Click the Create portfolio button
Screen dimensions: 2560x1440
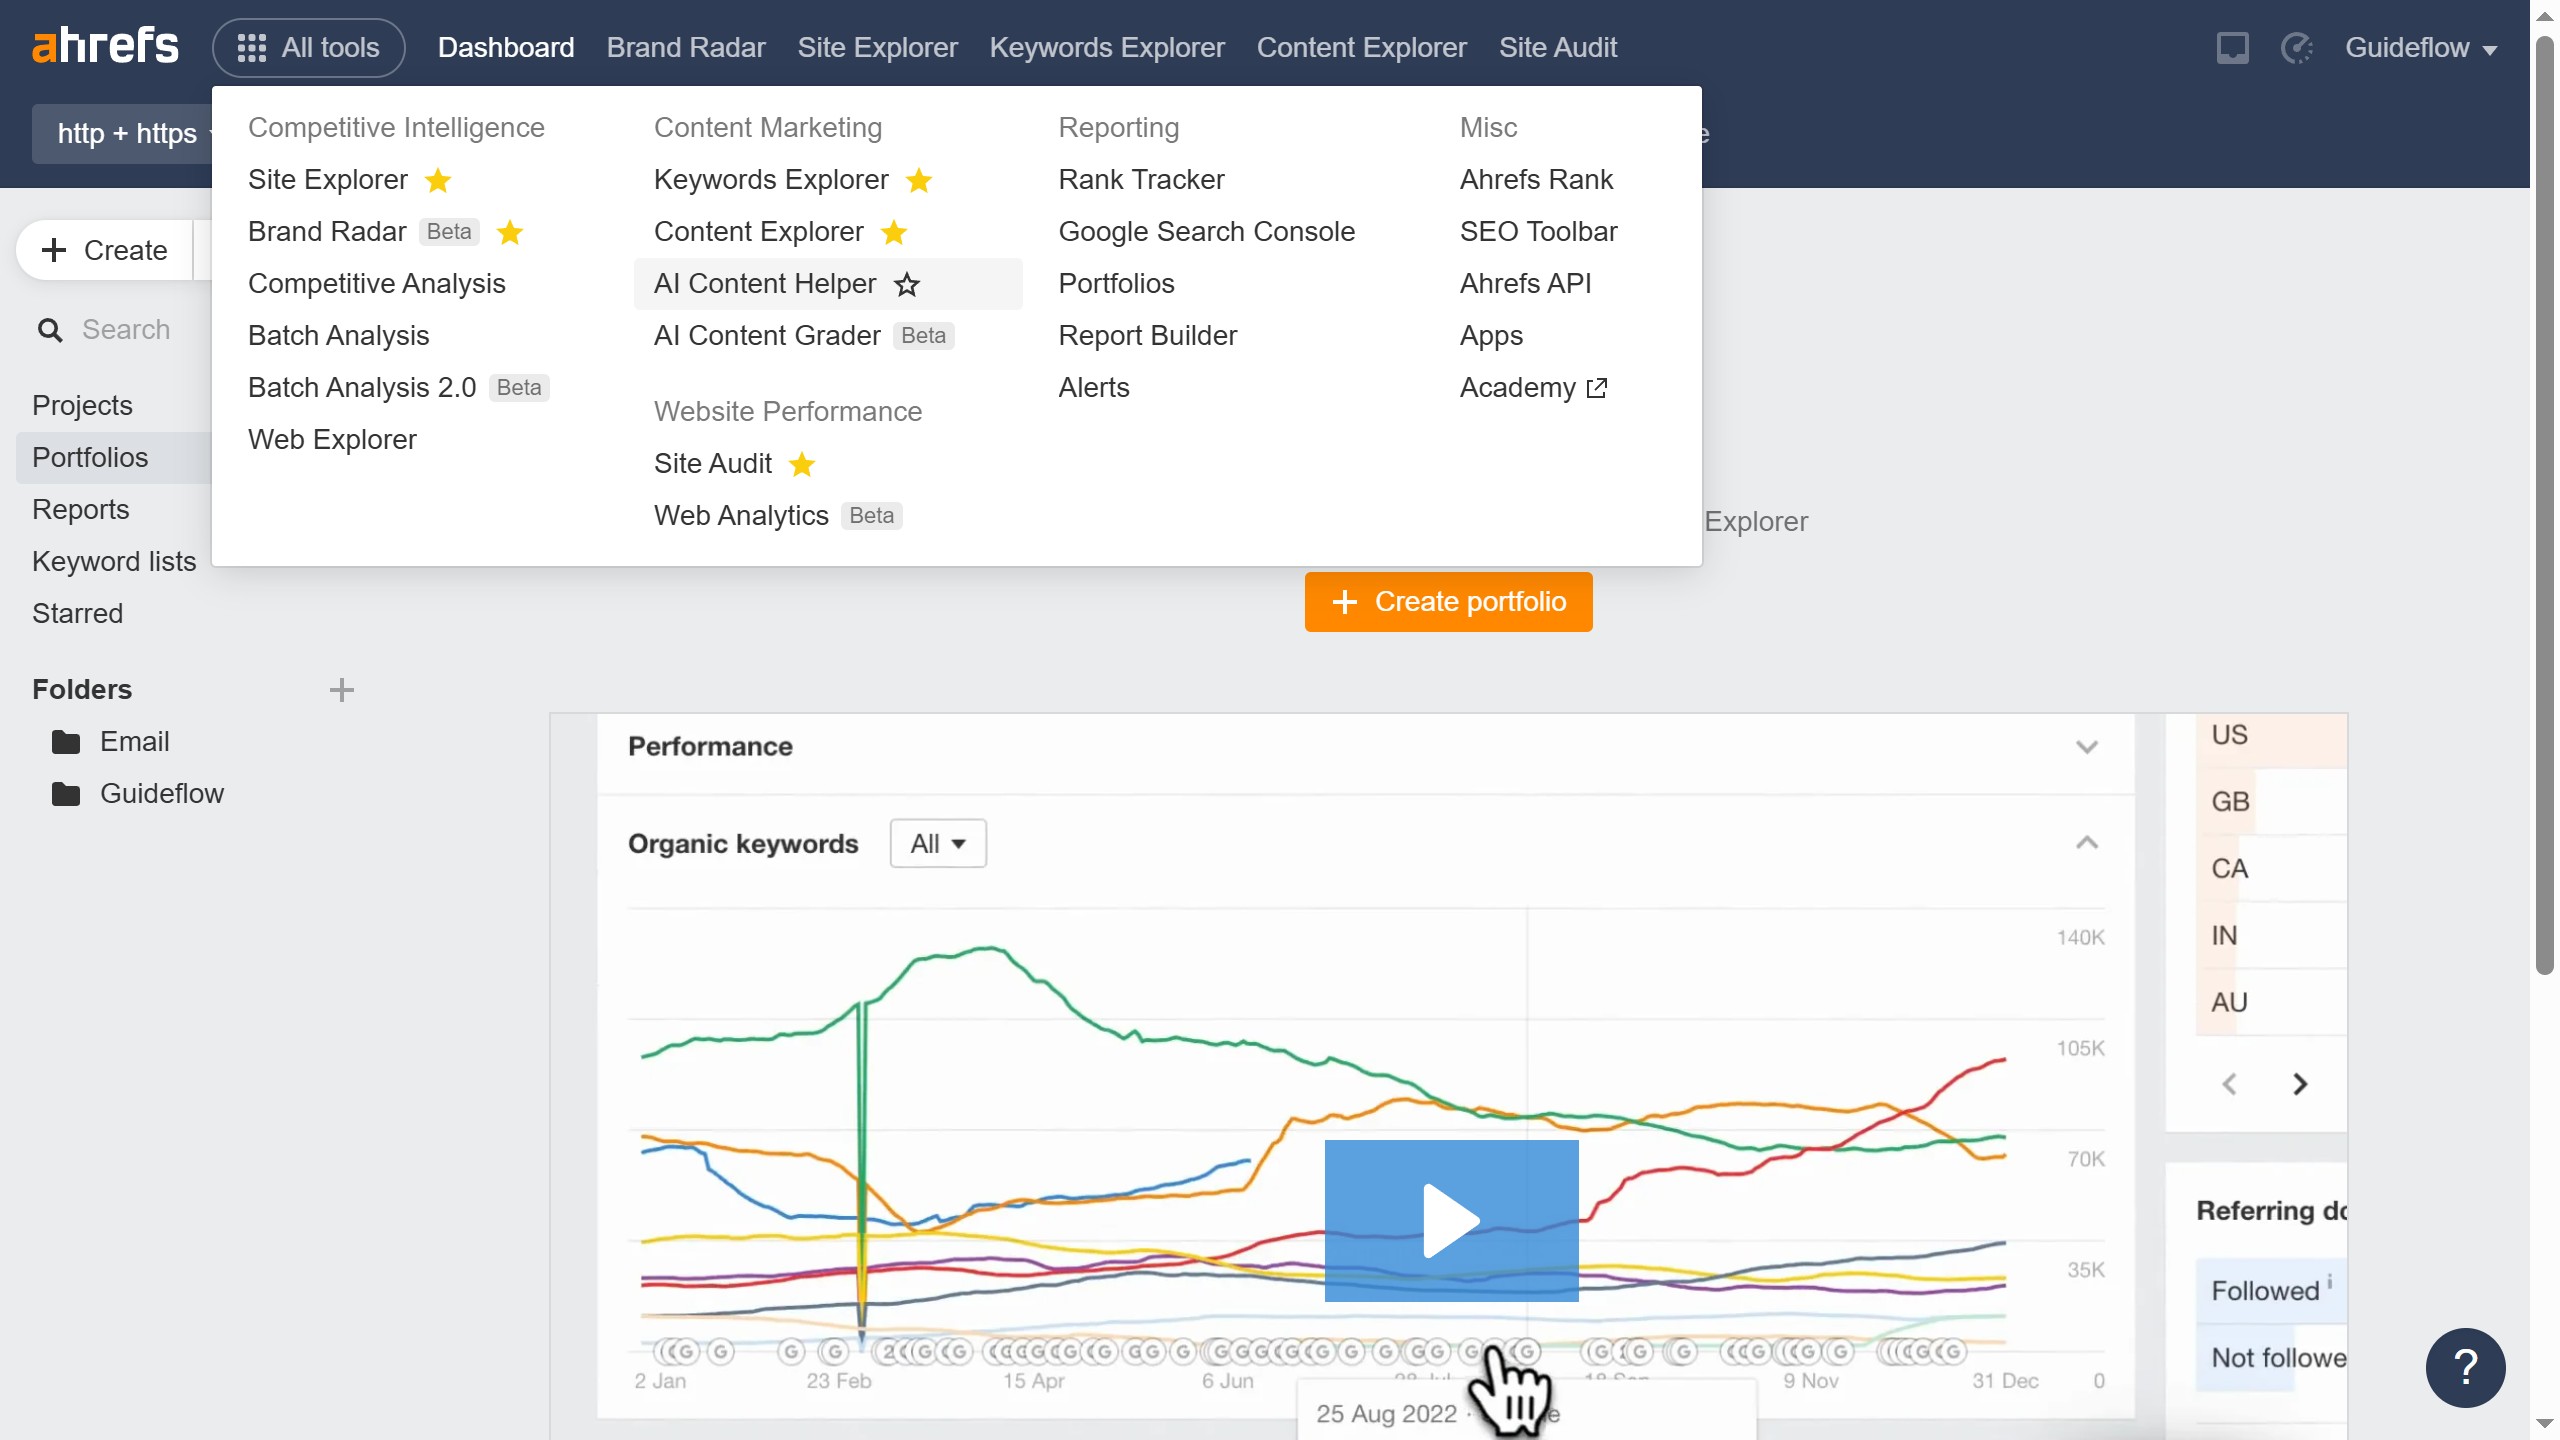tap(1448, 602)
